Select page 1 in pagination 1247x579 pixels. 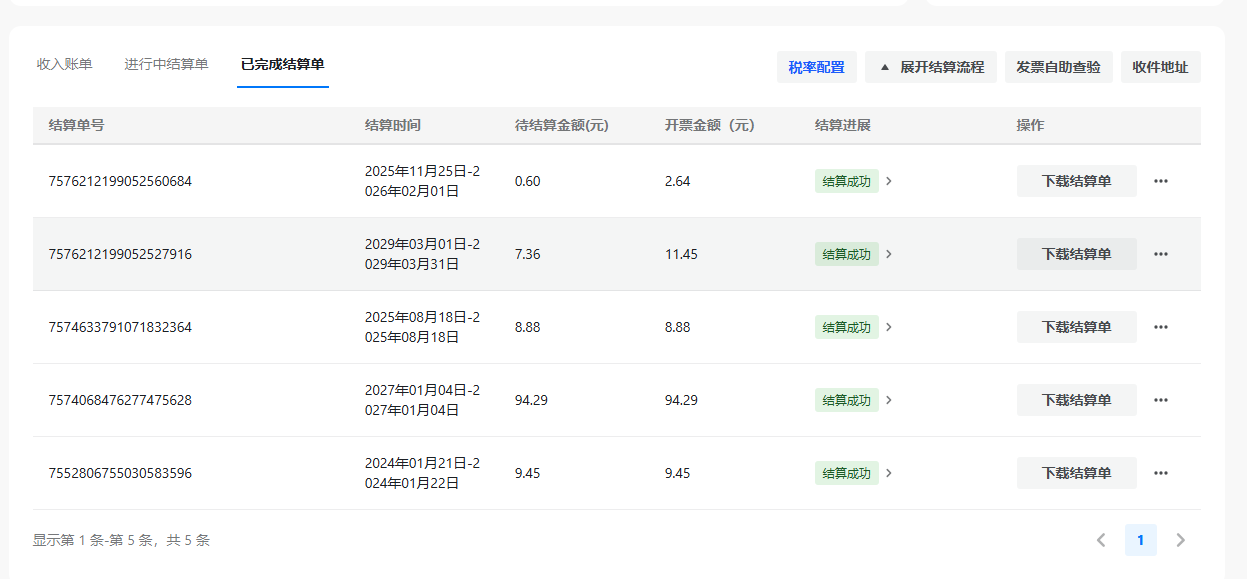coord(1140,540)
